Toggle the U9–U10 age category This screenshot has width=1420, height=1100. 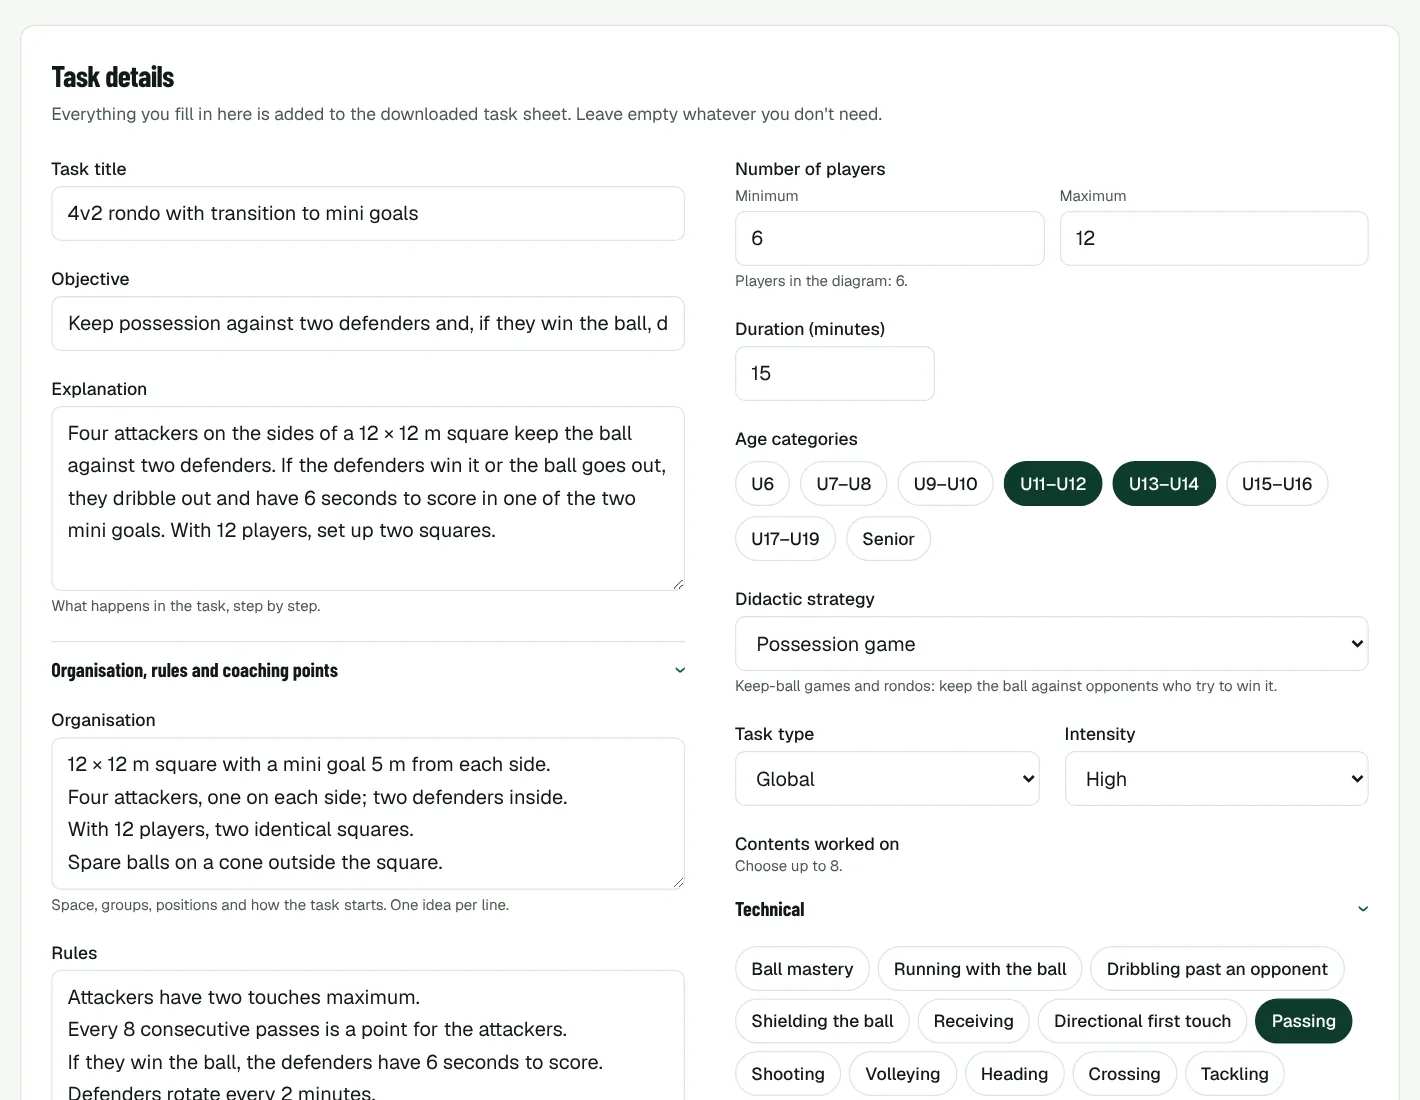coord(945,484)
